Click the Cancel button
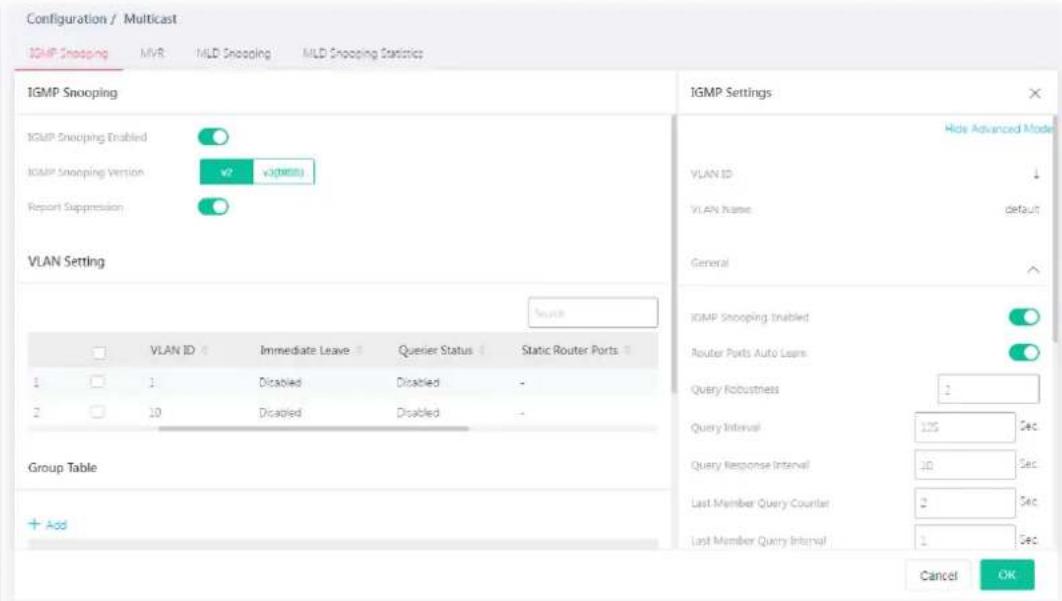Viewport: 1062px width, 601px height. point(938,575)
